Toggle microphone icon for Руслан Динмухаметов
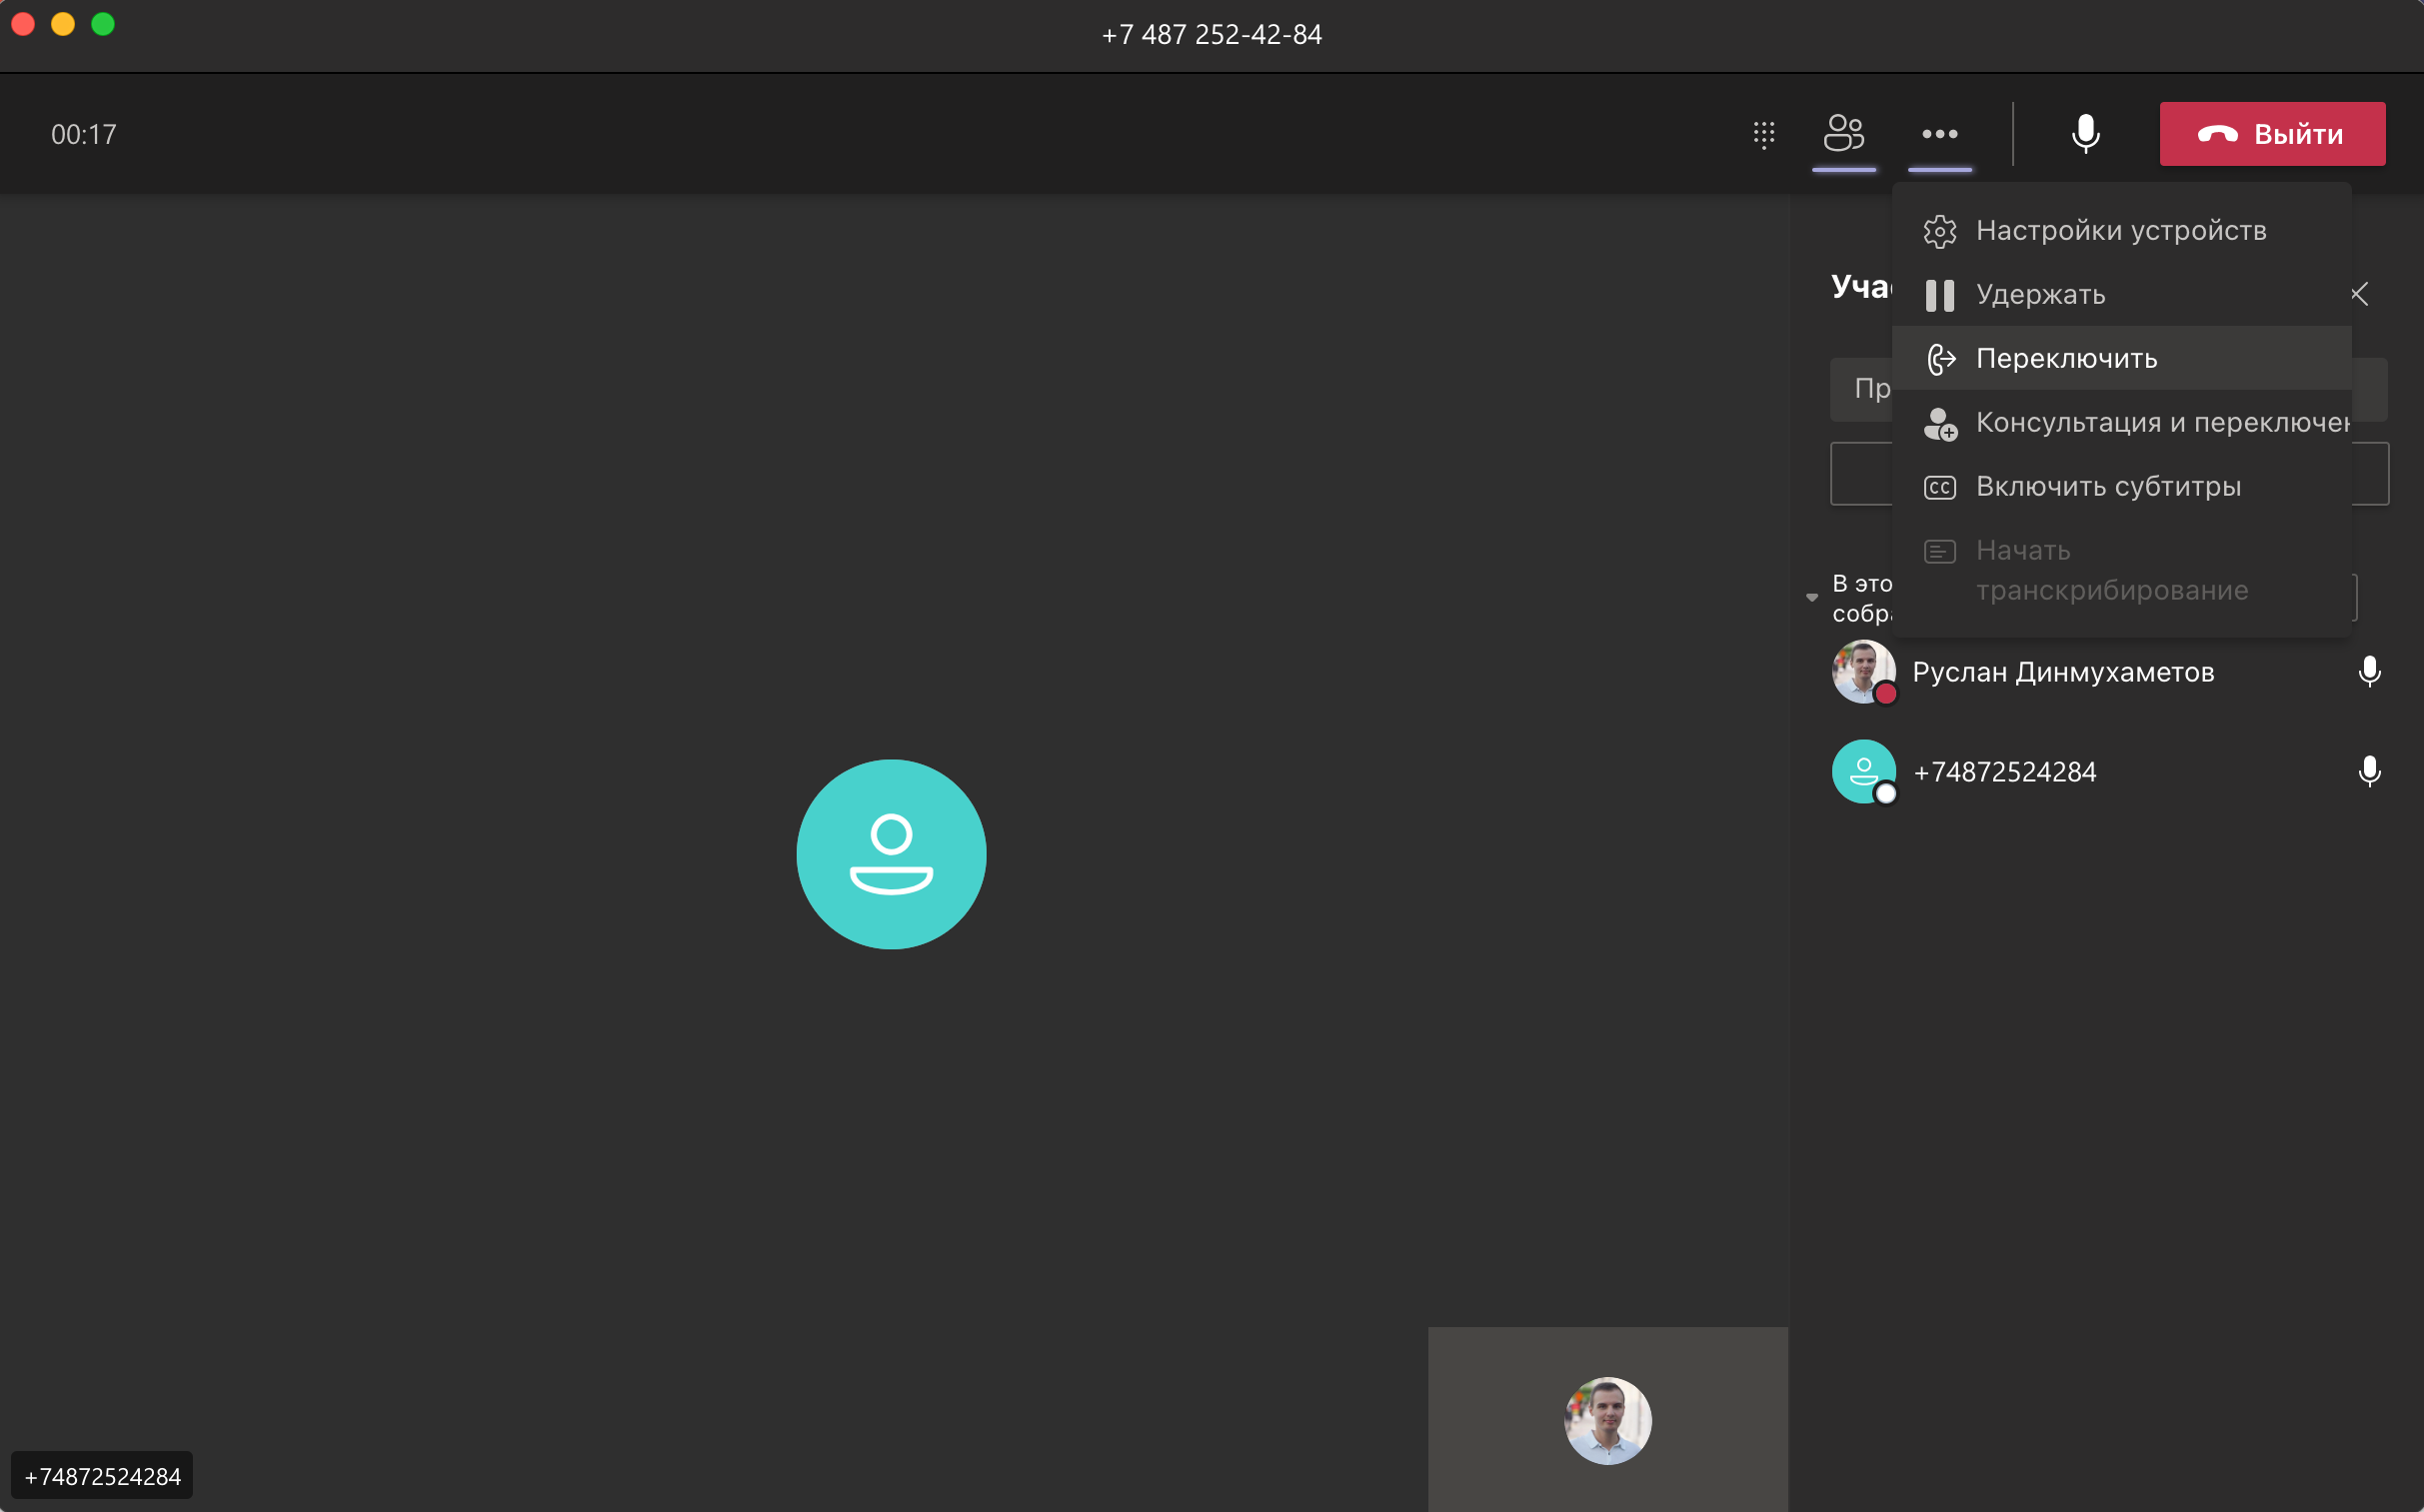Image resolution: width=2424 pixels, height=1512 pixels. point(2369,672)
